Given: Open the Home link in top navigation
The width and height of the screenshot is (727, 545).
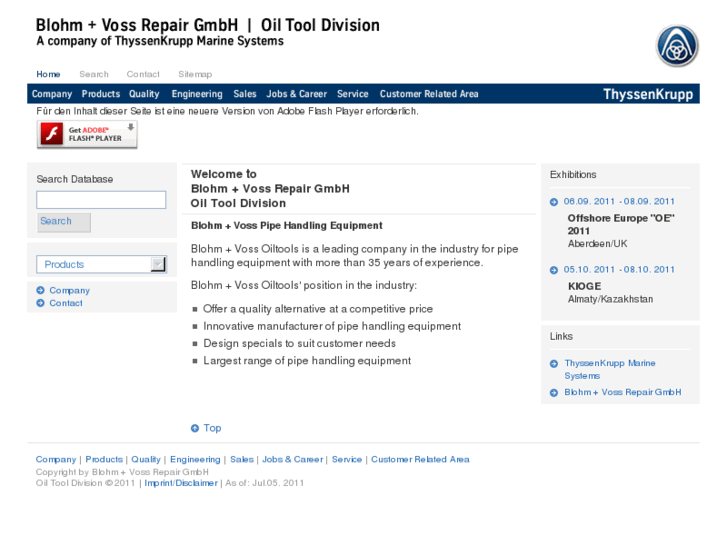Looking at the screenshot, I should [48, 74].
